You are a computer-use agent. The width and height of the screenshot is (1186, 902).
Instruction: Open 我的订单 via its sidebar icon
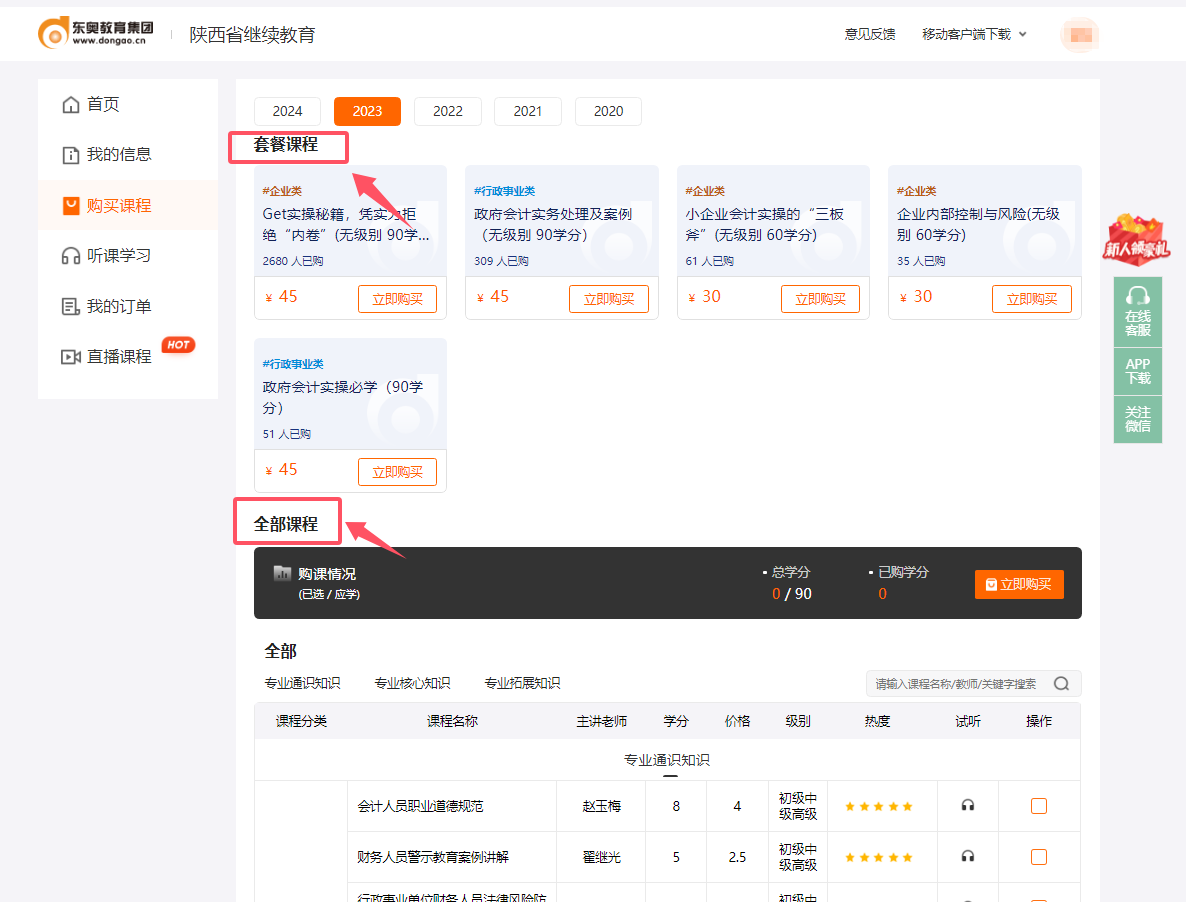(71, 305)
